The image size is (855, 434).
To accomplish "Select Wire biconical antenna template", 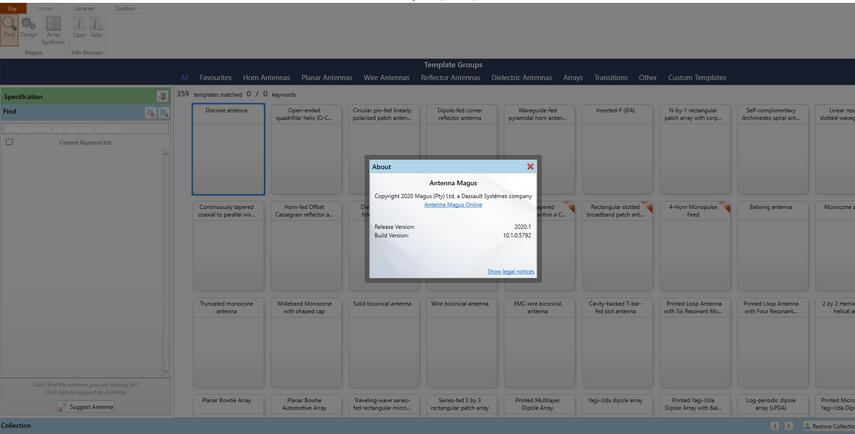I will pos(461,342).
